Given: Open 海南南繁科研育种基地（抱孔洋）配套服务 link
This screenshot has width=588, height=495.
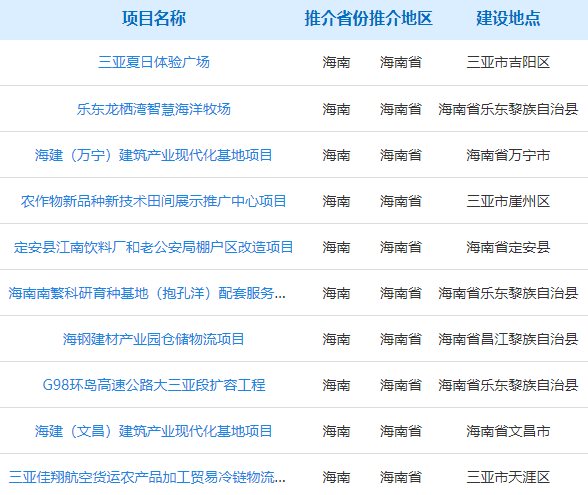Looking at the screenshot, I should 147,293.
